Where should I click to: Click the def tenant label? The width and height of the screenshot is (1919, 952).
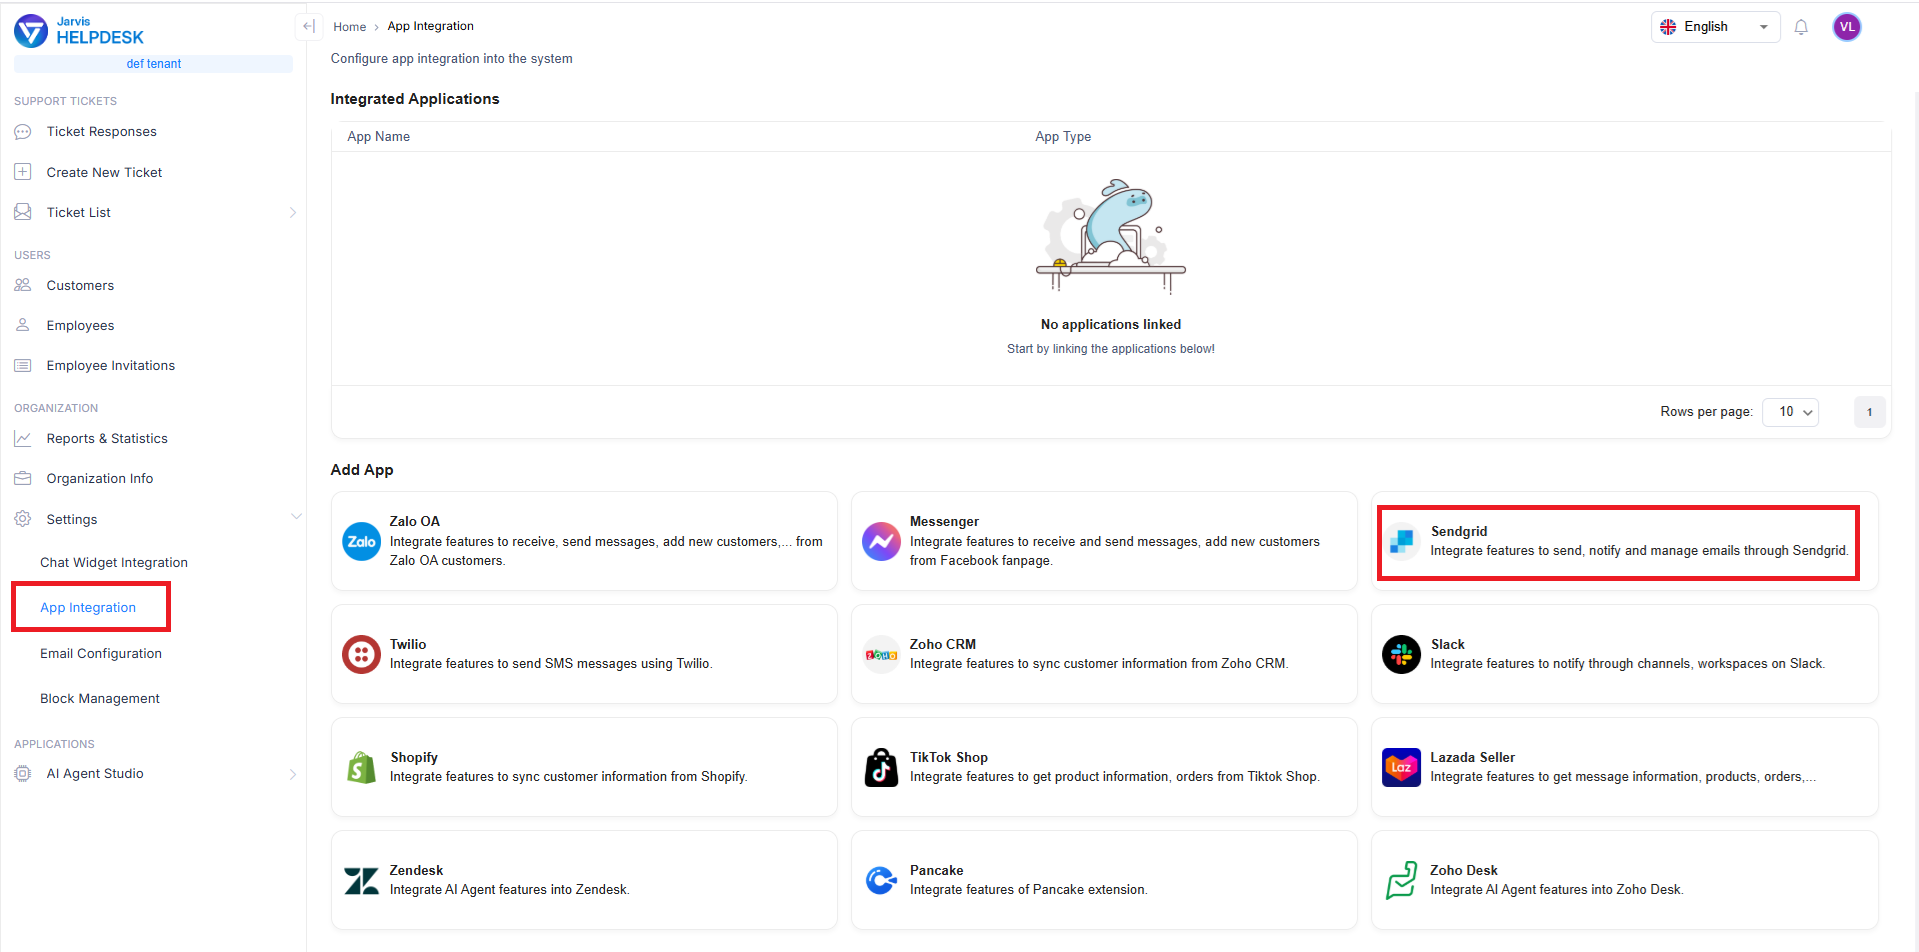[x=154, y=63]
